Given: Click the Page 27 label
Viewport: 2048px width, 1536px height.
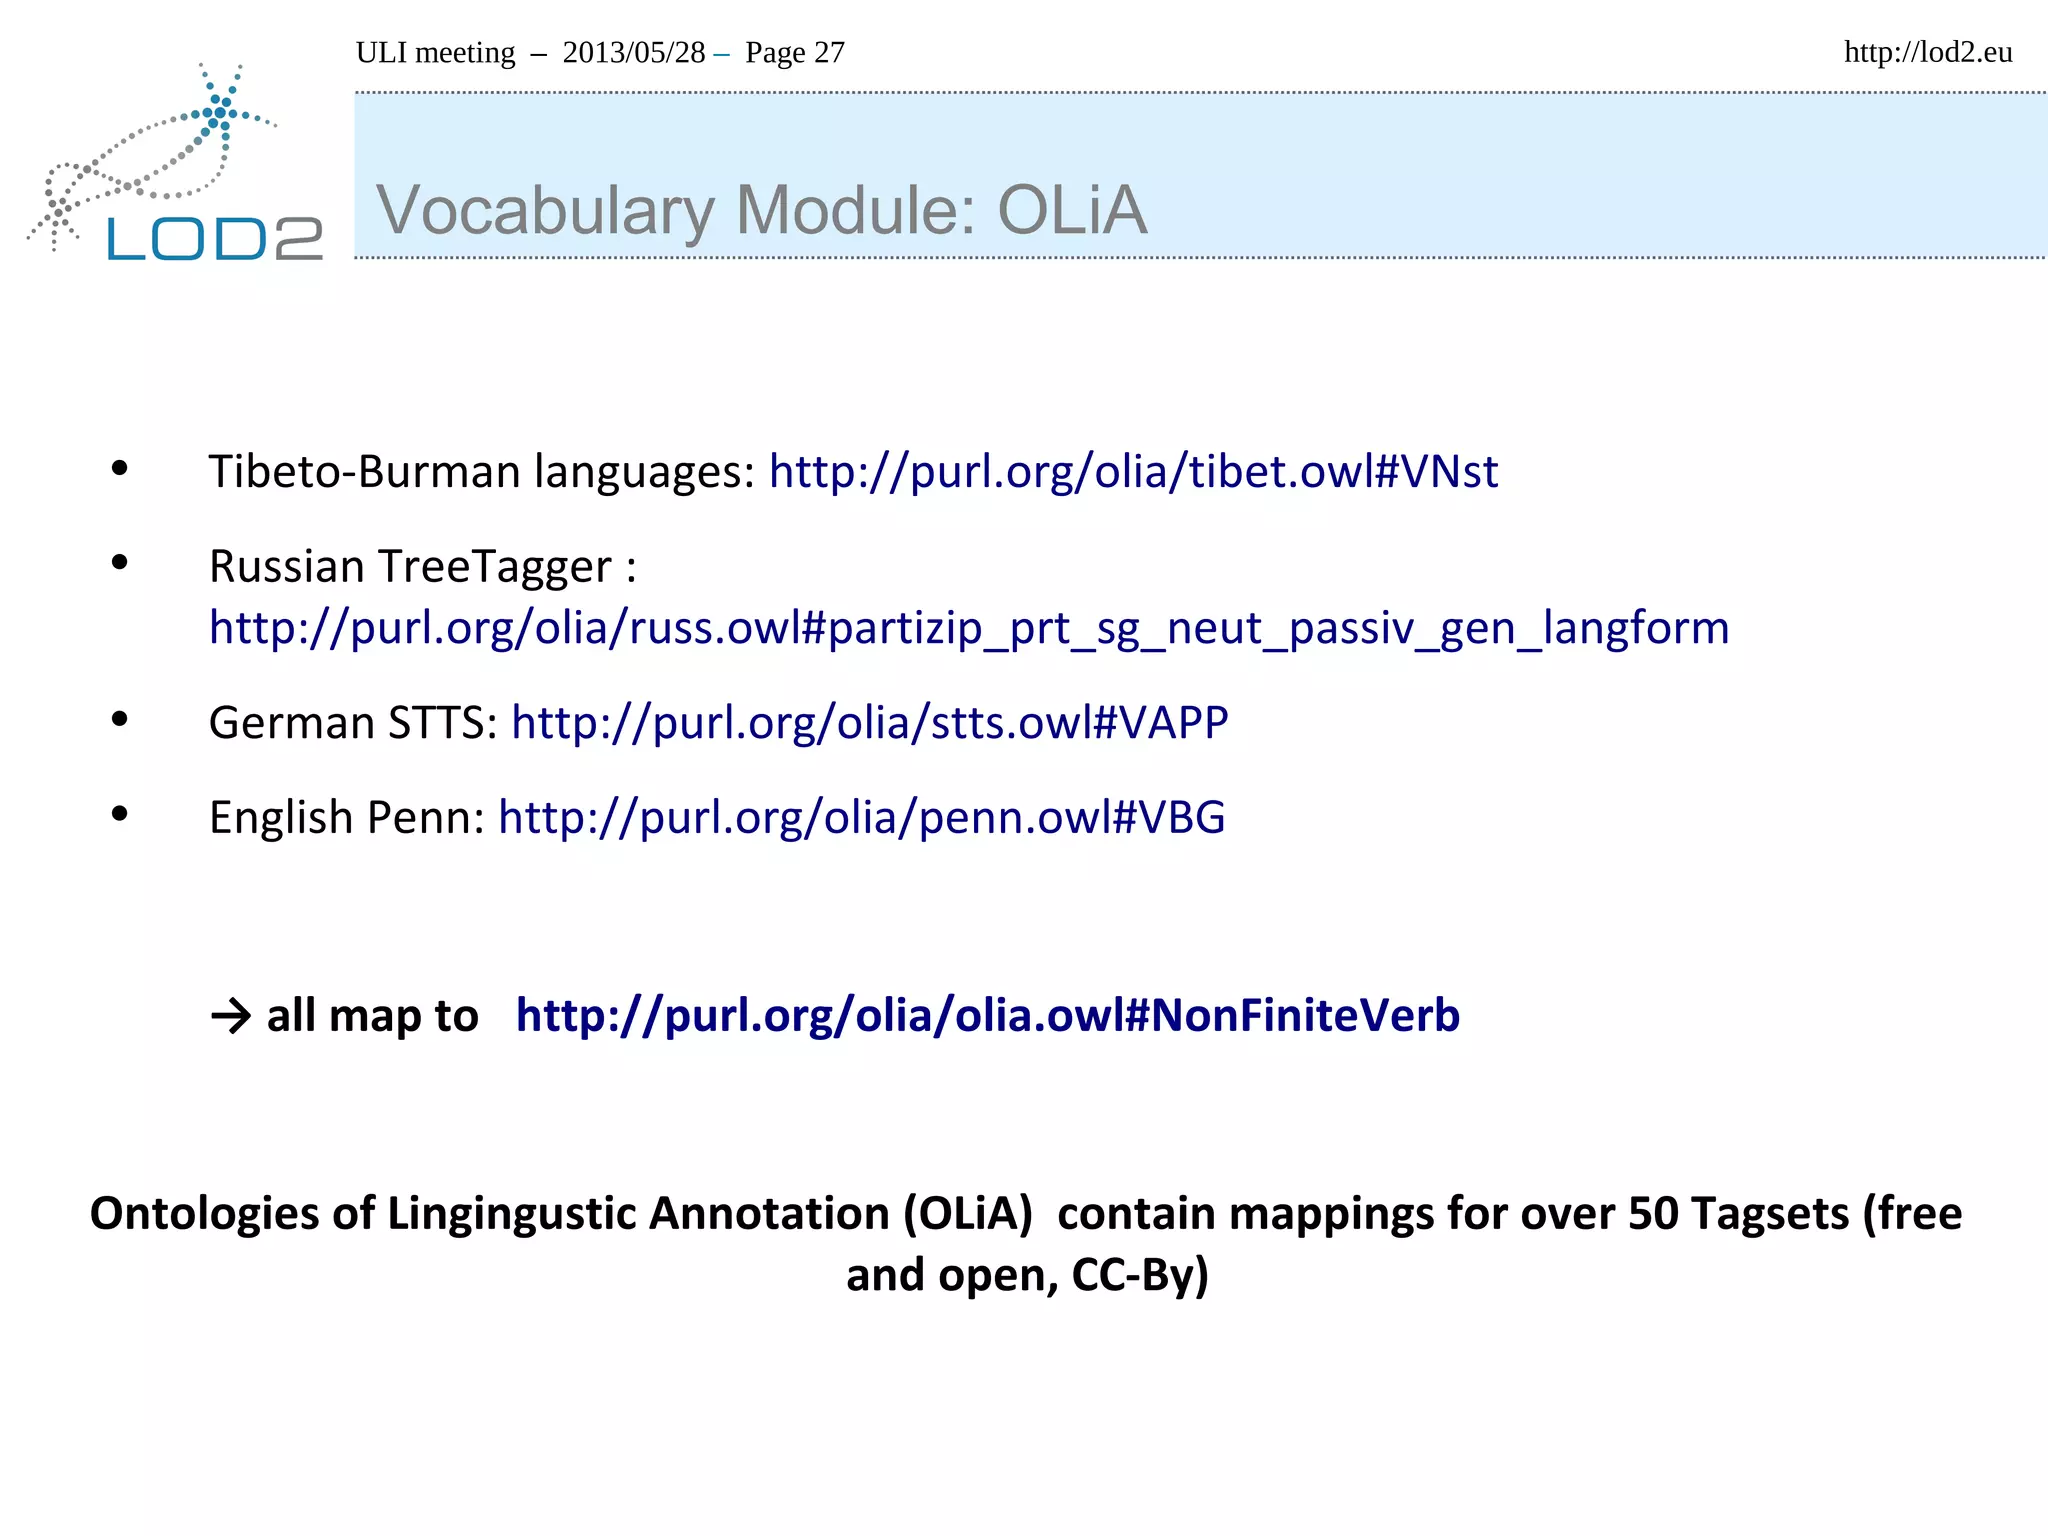Looking at the screenshot, I should pyautogui.click(x=795, y=52).
